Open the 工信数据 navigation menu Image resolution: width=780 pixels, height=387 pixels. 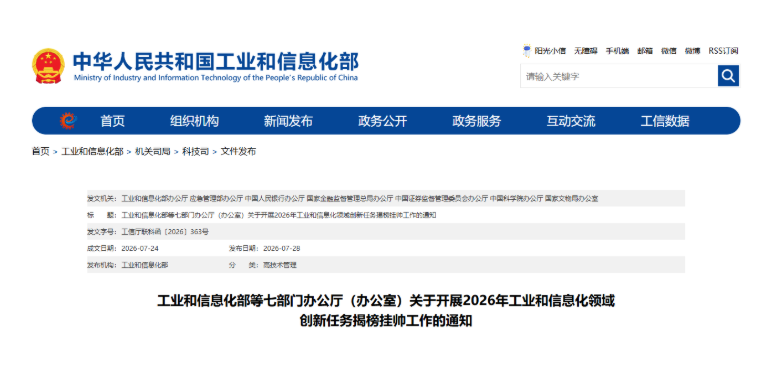pos(665,121)
